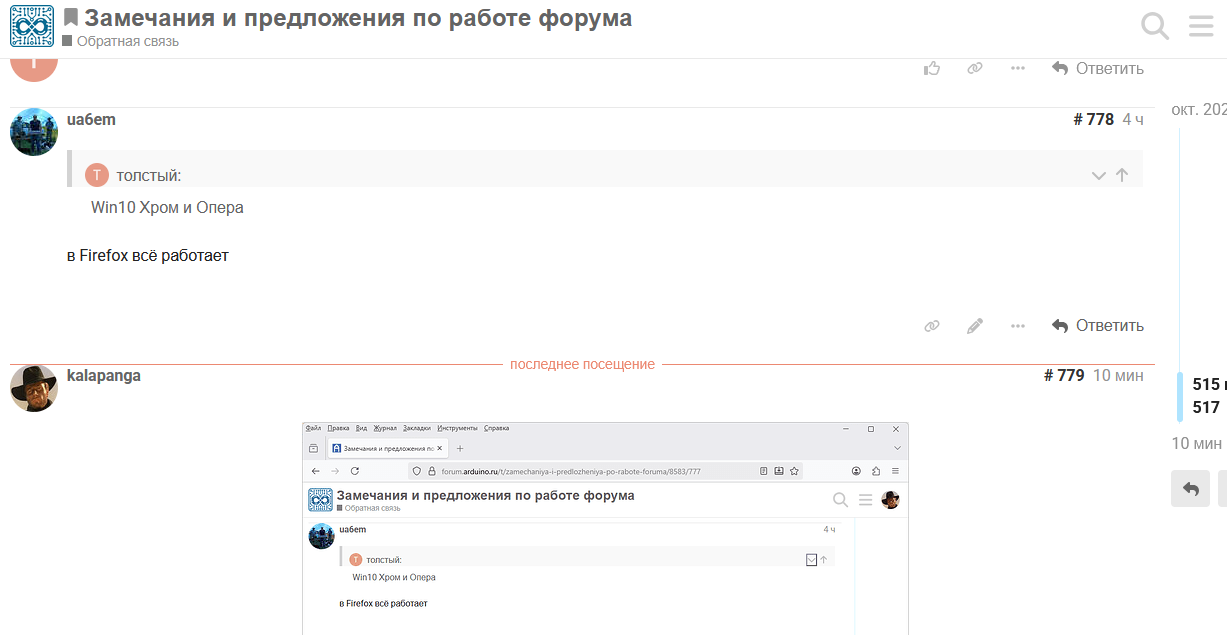Grab the blue timeline scroller handle
This screenshot has width=1227, height=635.
pyautogui.click(x=1180, y=397)
